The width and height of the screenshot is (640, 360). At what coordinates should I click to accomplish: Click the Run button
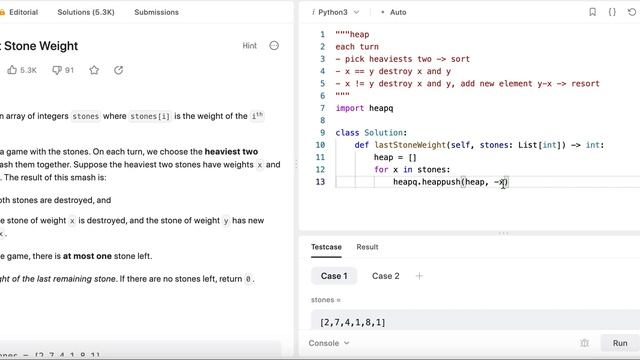point(620,343)
